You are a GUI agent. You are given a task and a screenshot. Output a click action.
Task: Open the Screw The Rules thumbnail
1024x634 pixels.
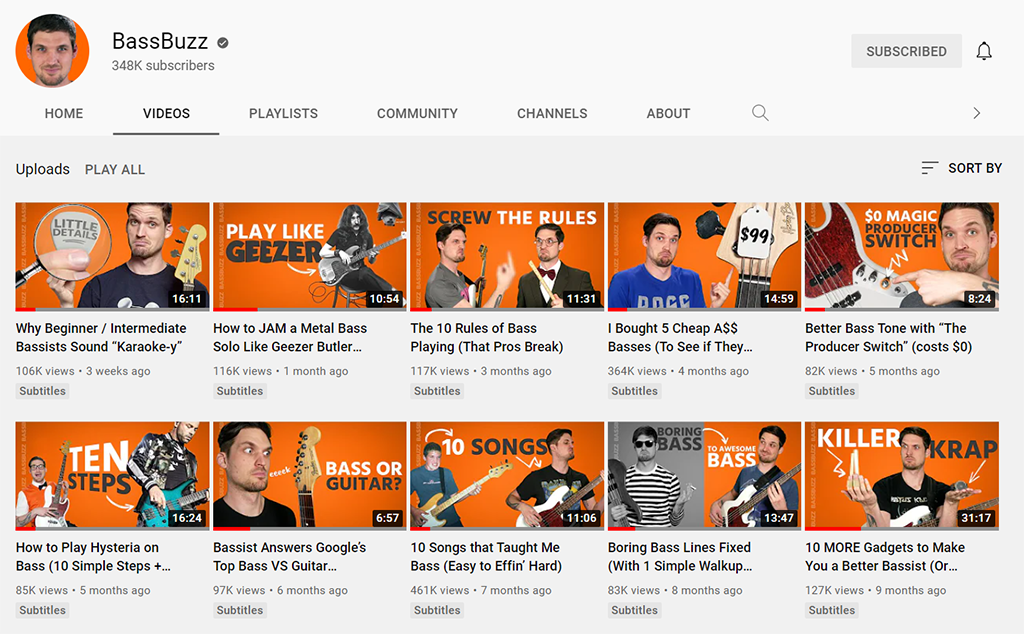point(507,255)
